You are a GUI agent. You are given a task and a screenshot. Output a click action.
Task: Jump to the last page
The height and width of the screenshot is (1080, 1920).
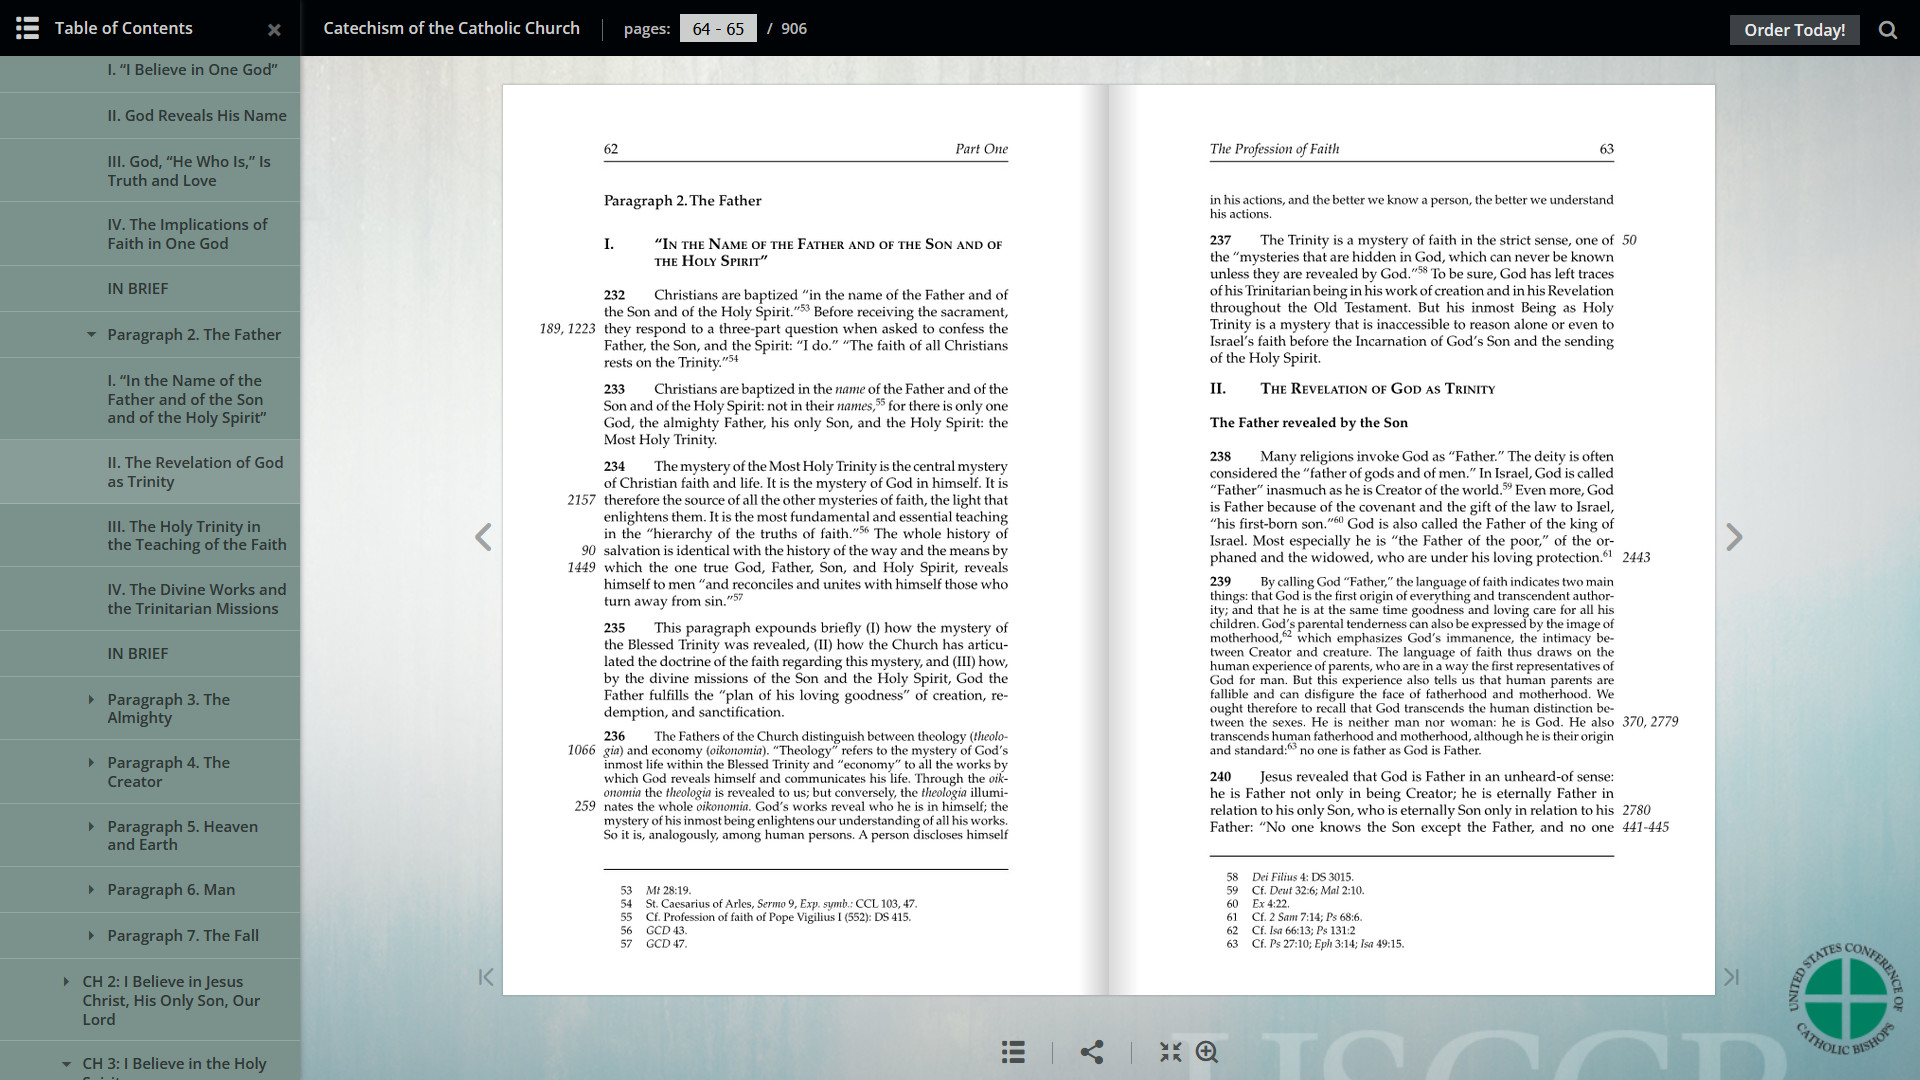[1731, 977]
